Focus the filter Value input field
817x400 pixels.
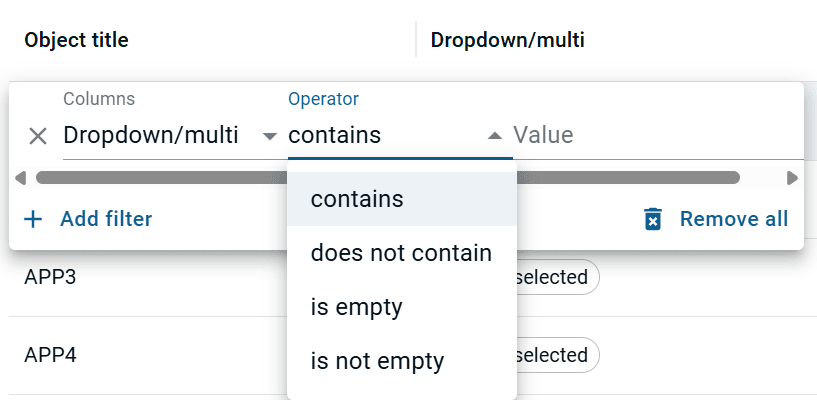pyautogui.click(x=658, y=135)
